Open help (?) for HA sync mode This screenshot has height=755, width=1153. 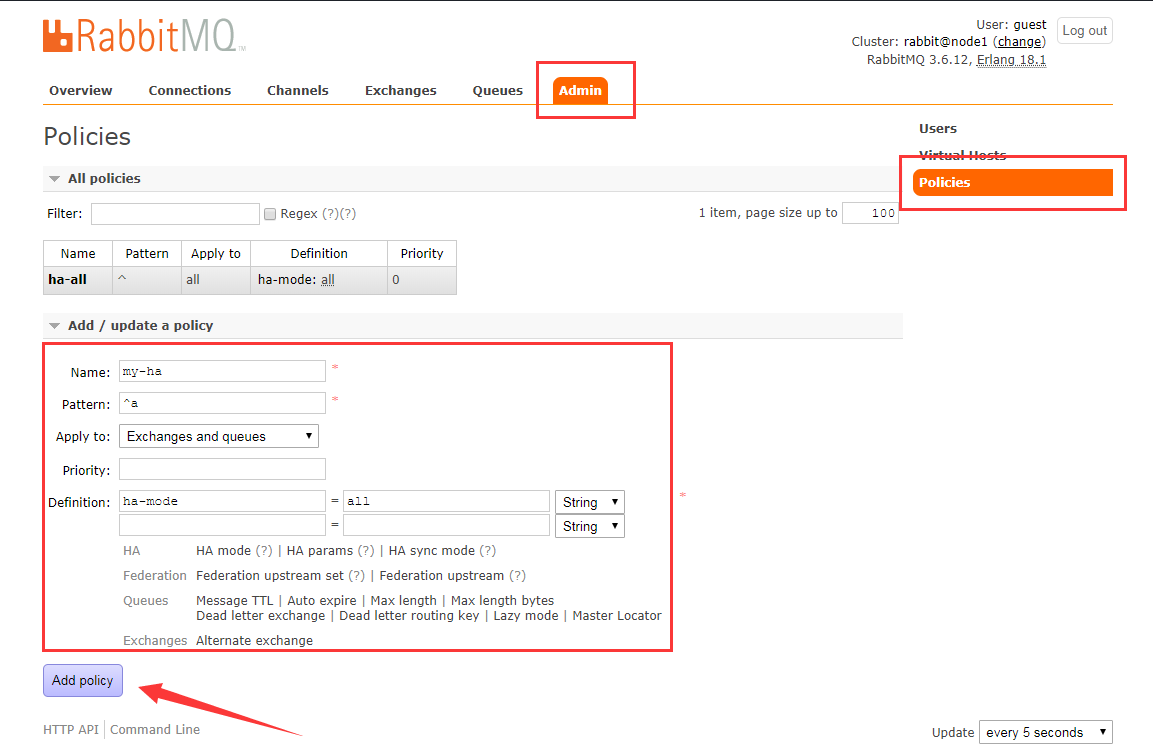pos(488,551)
